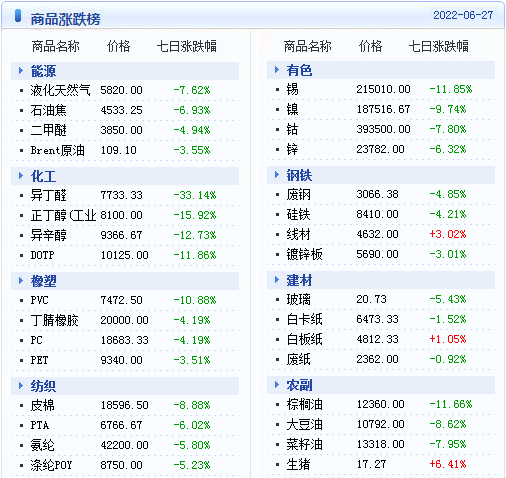Select the 丁腈橡胶 commodity
Viewport: 506px width, 478px height.
54,320
